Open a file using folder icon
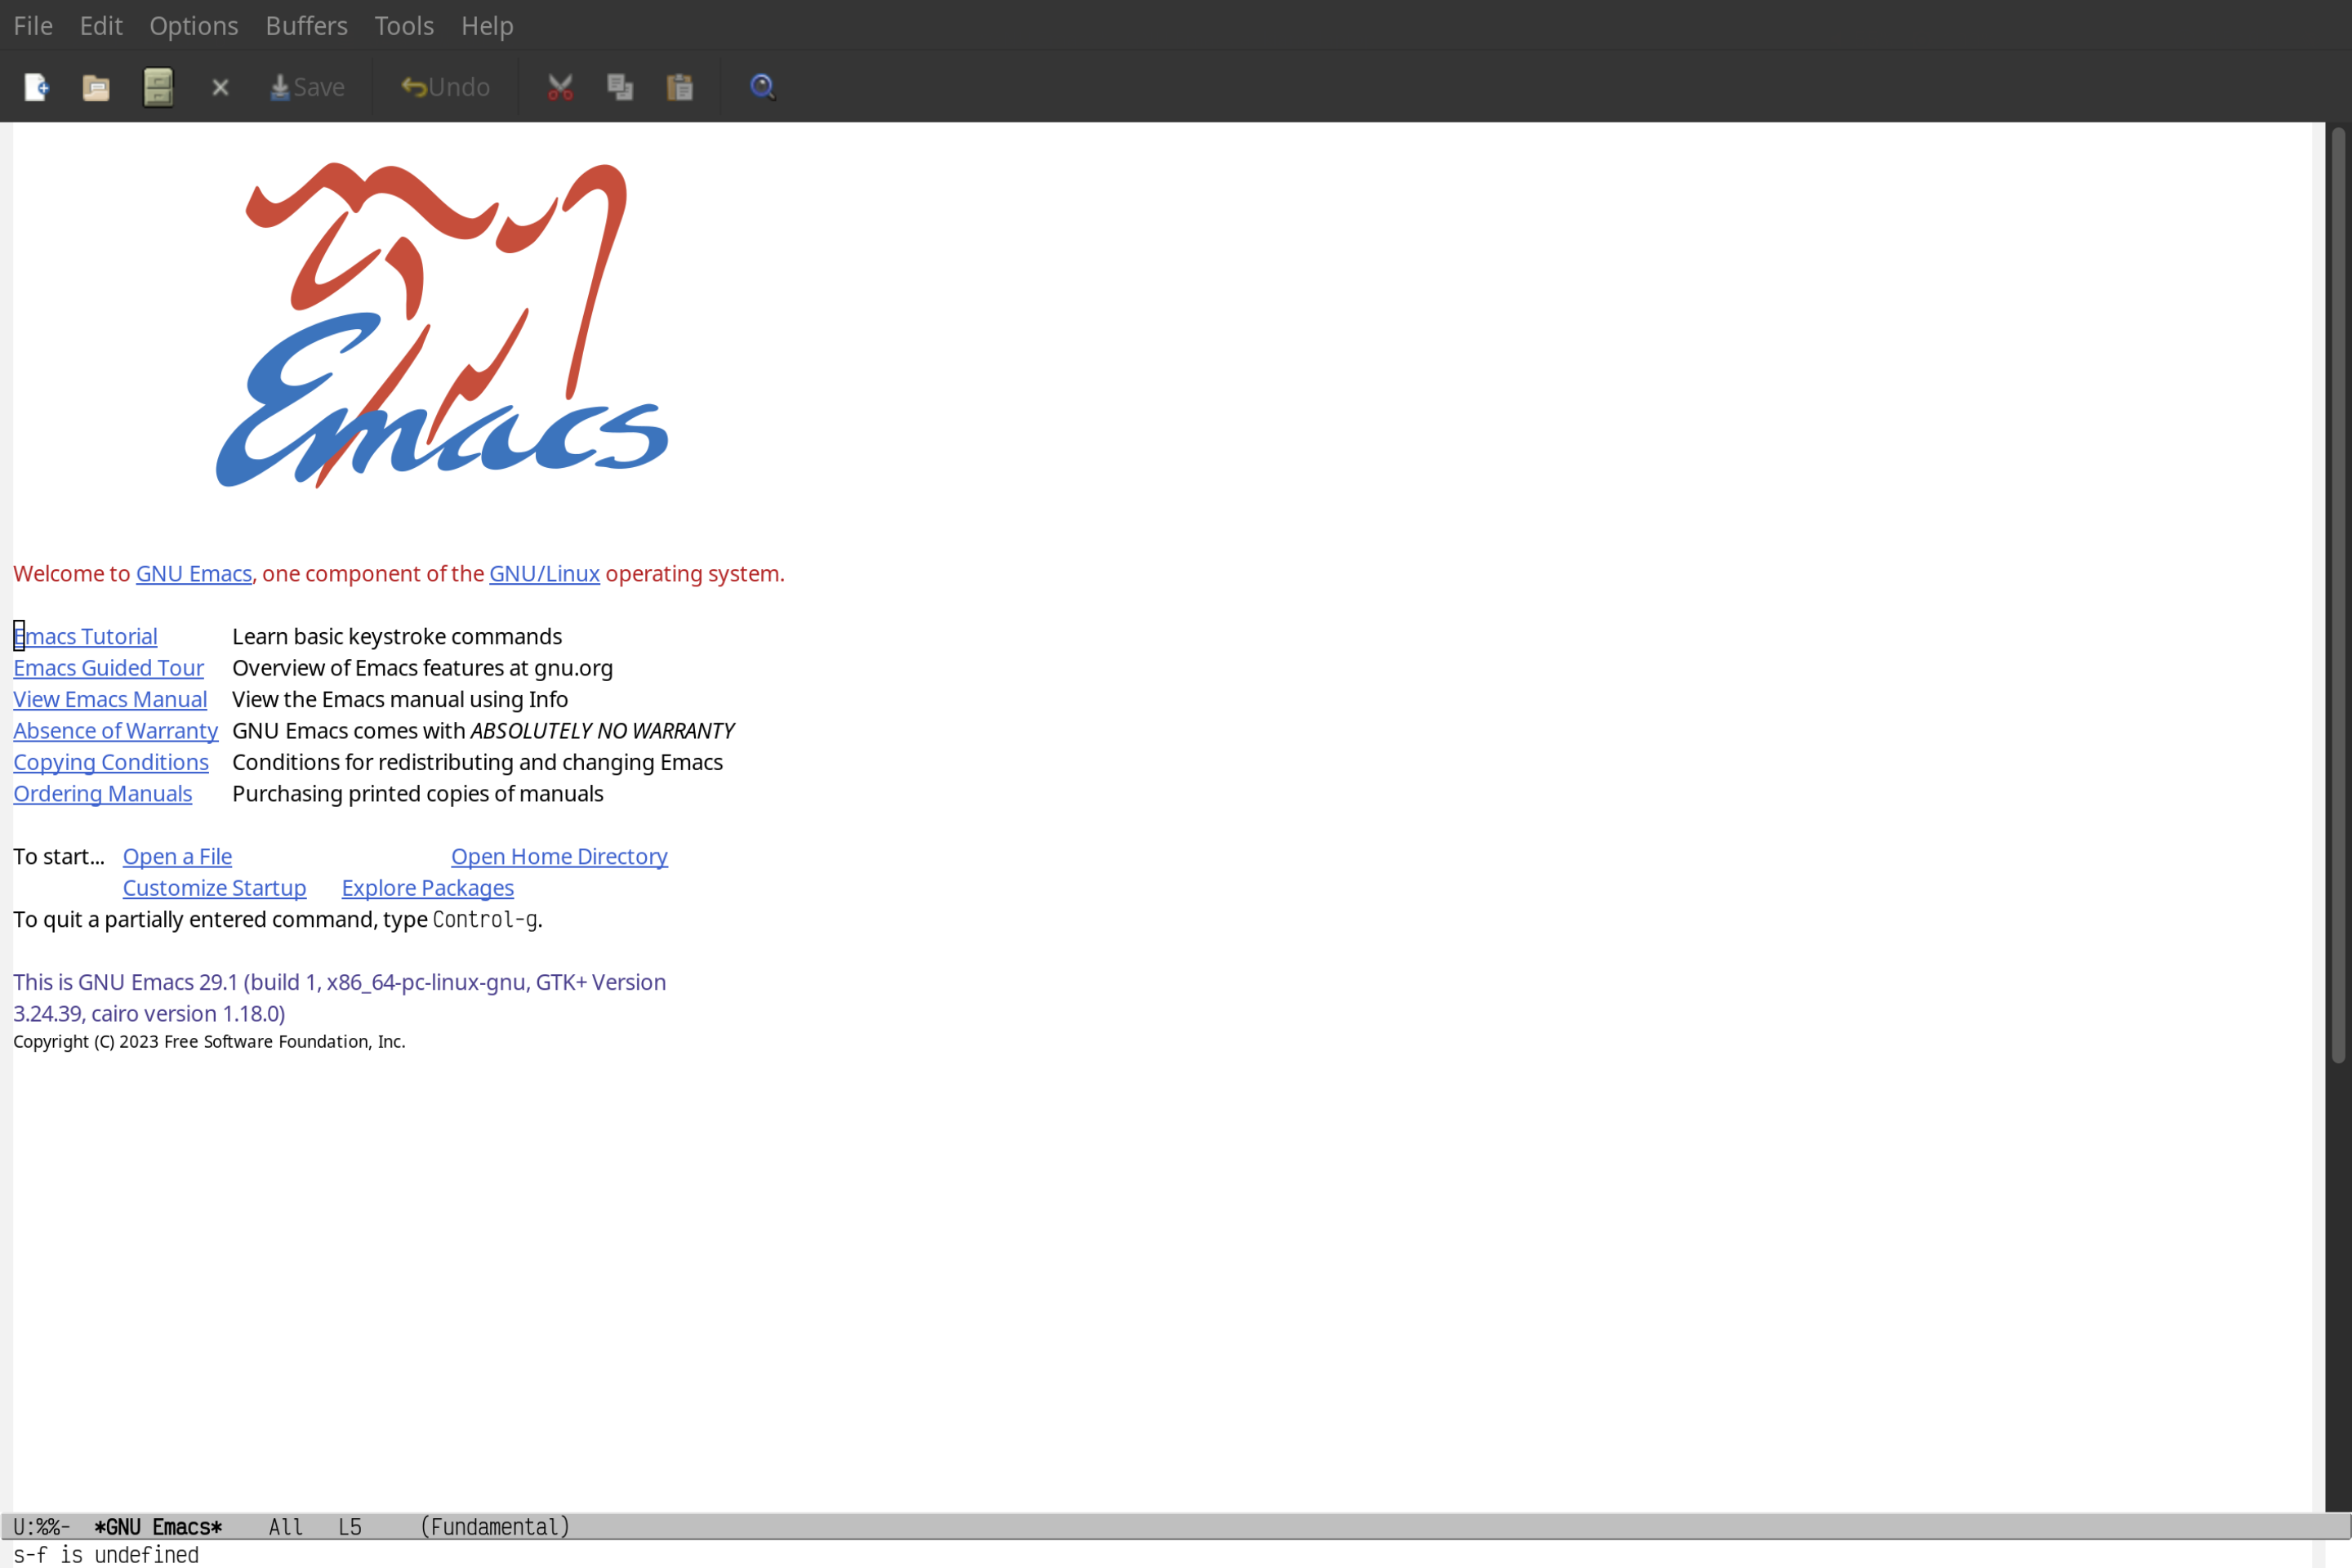2352x1568 pixels. pos(95,86)
